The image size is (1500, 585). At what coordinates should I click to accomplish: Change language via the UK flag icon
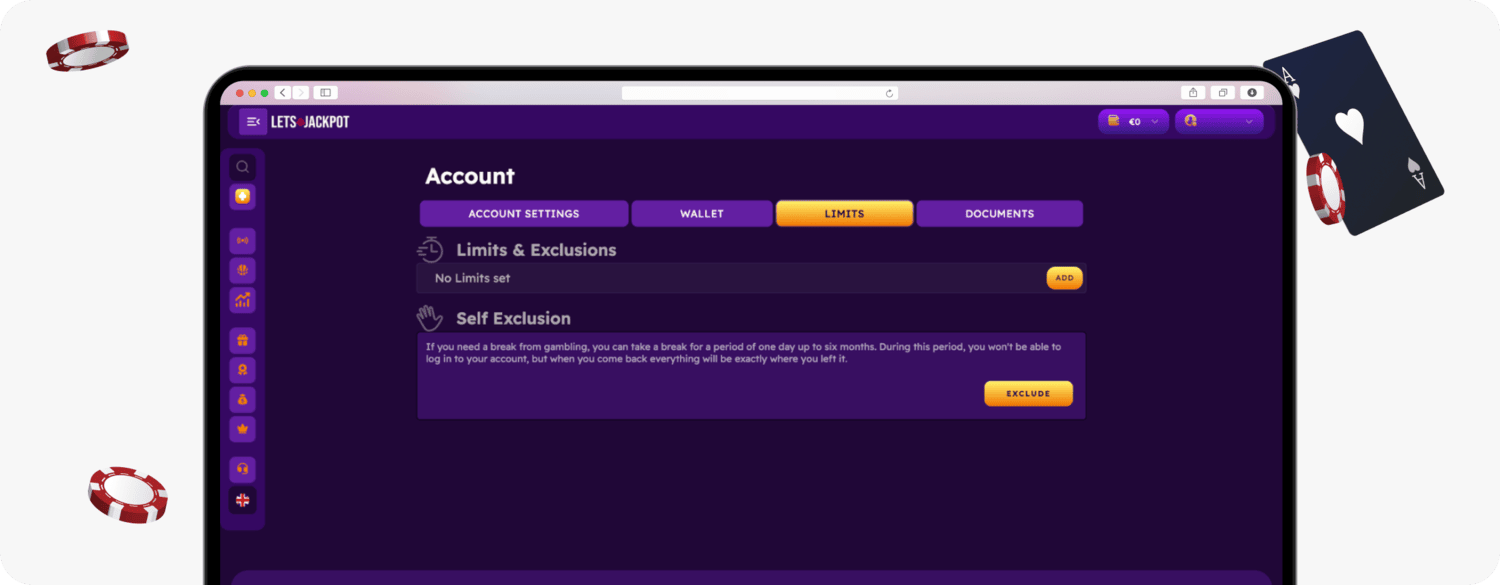242,500
